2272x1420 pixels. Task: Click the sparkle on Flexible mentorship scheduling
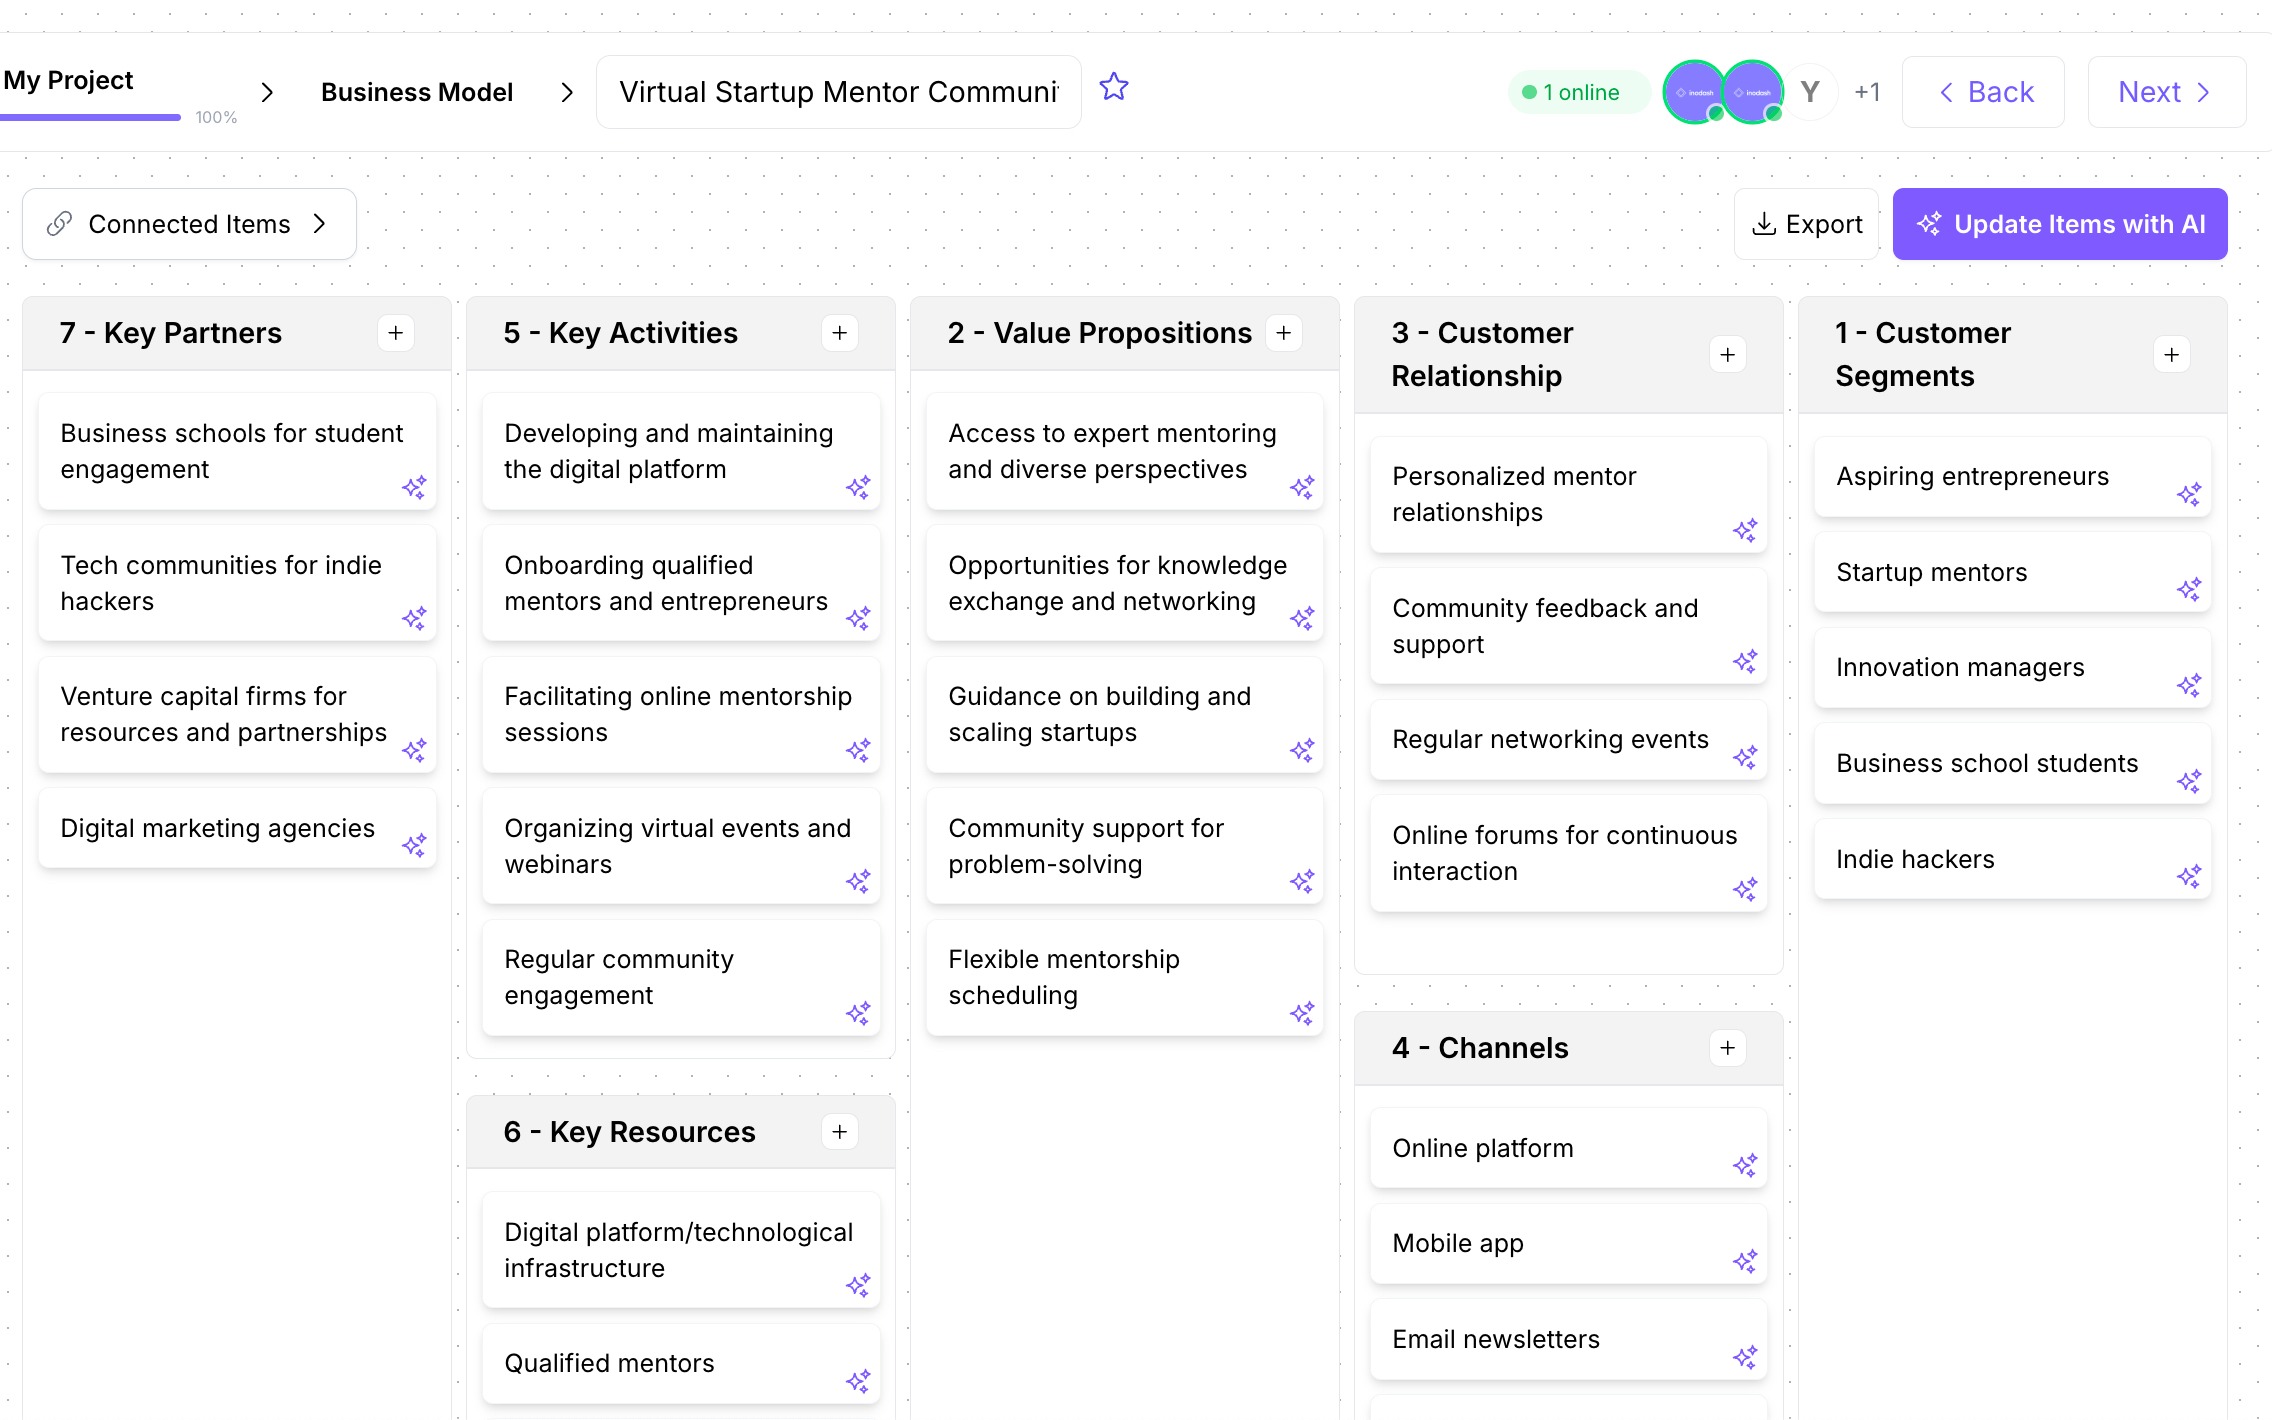1302,1013
